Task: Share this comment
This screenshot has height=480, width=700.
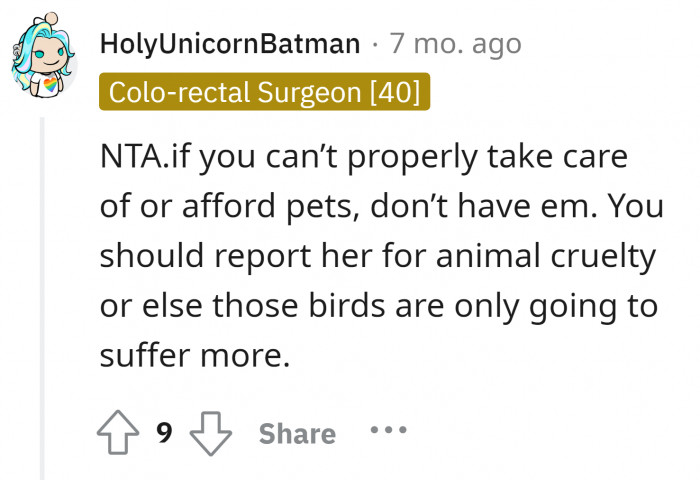Action: click(297, 433)
